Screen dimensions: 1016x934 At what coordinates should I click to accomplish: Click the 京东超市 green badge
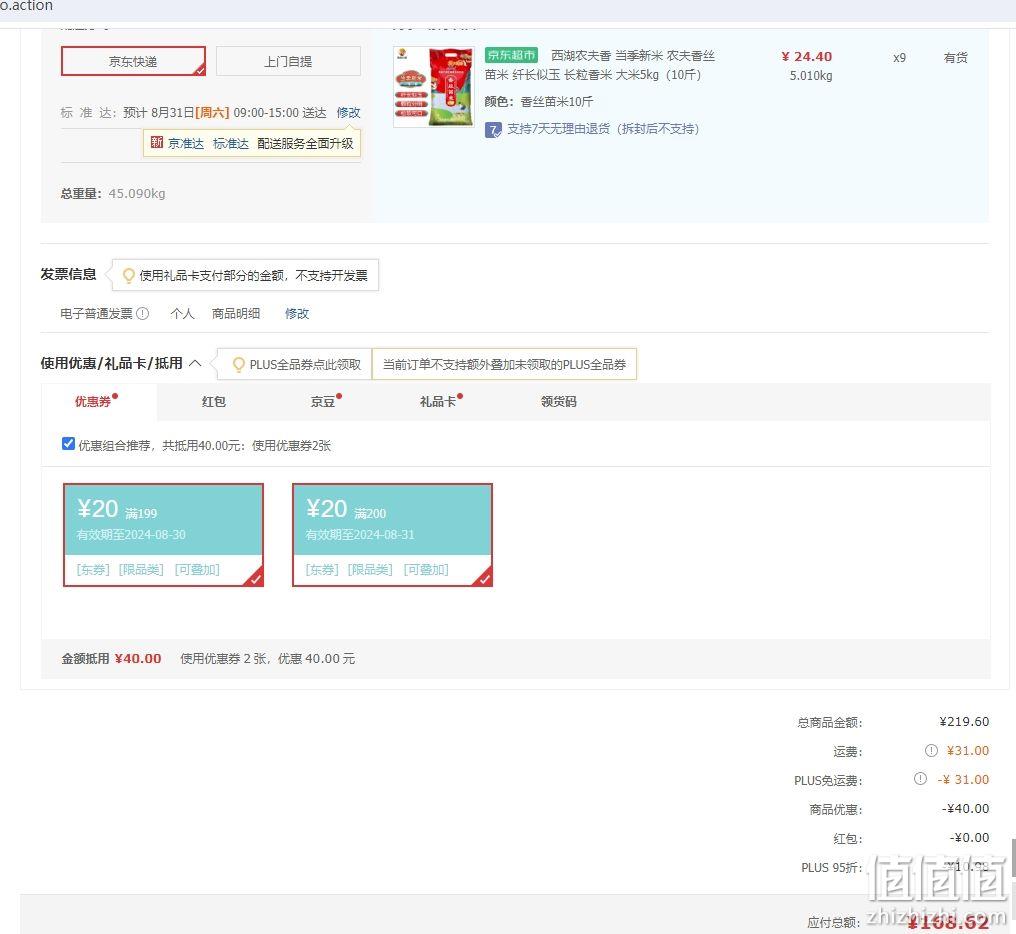pyautogui.click(x=511, y=55)
